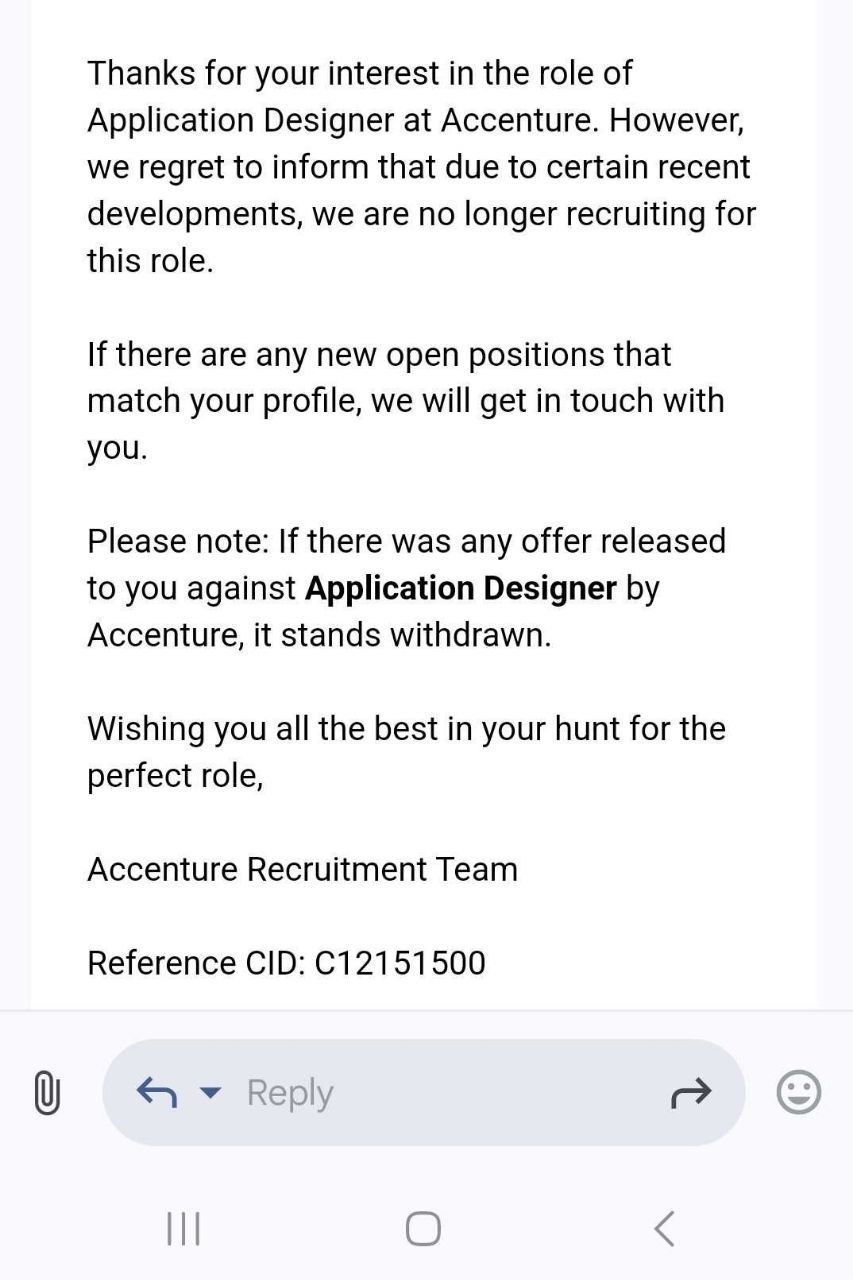Tap the Android back button

click(664, 1228)
